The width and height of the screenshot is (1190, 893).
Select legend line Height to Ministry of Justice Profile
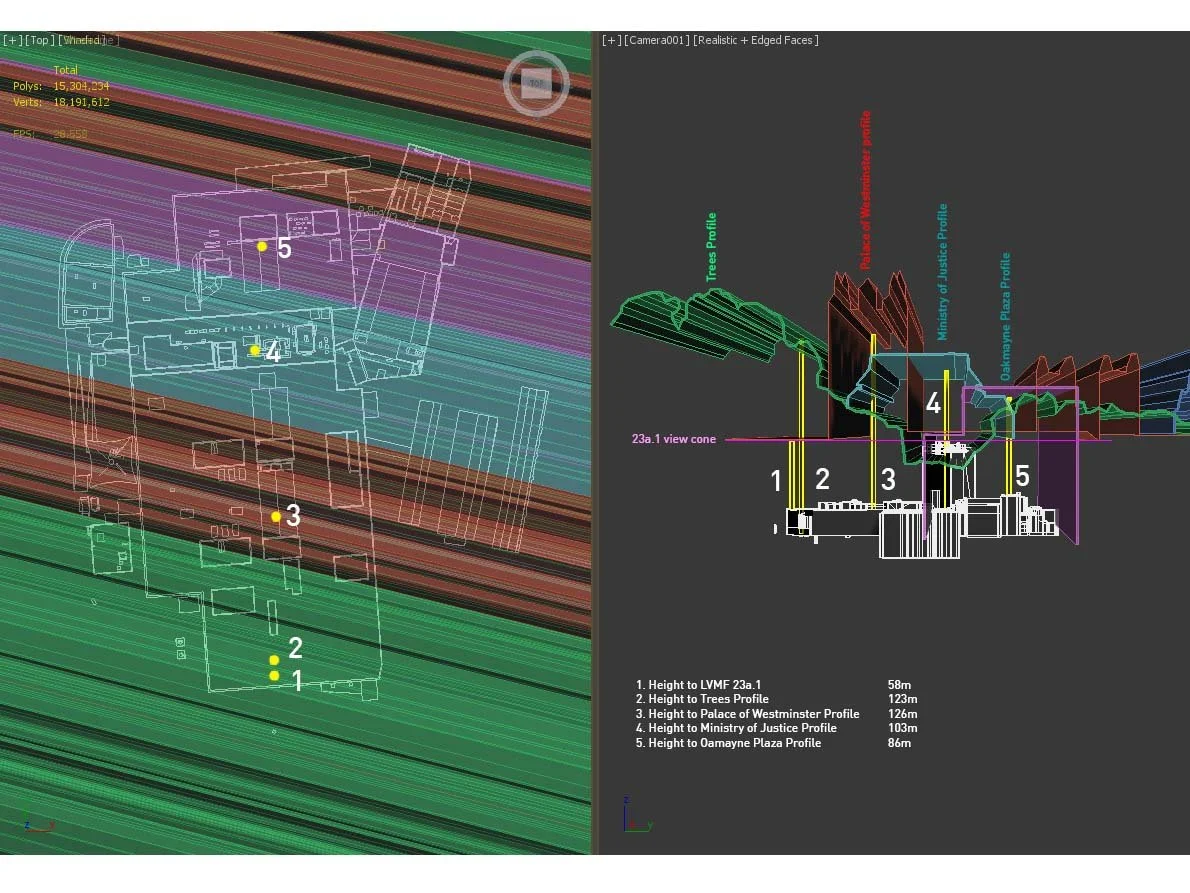pos(736,728)
